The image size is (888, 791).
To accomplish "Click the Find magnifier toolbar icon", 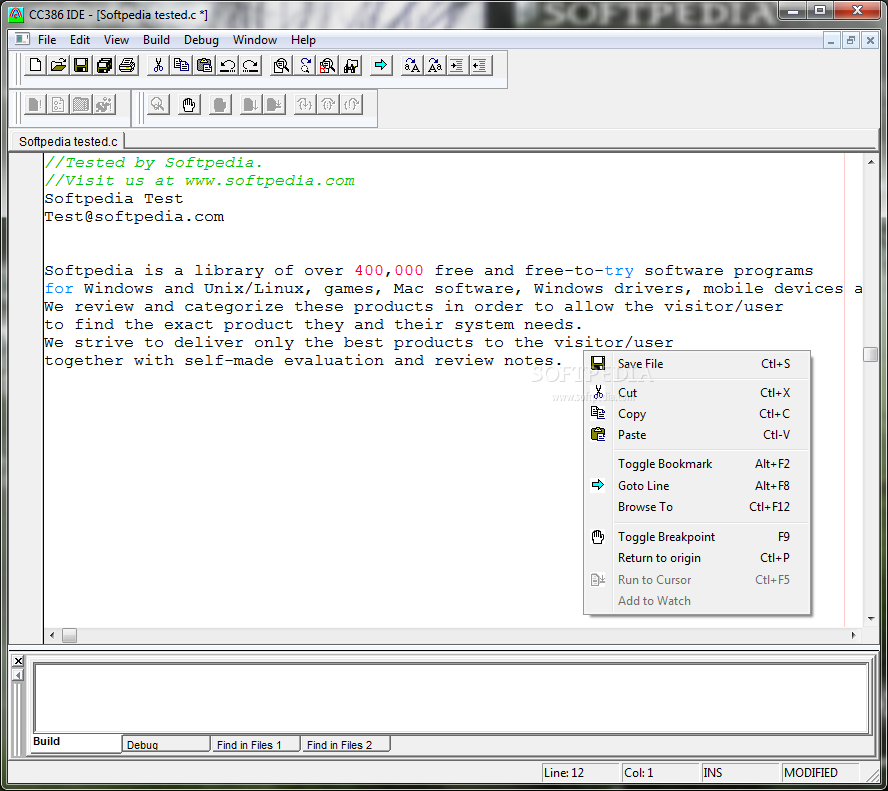I will 281,66.
